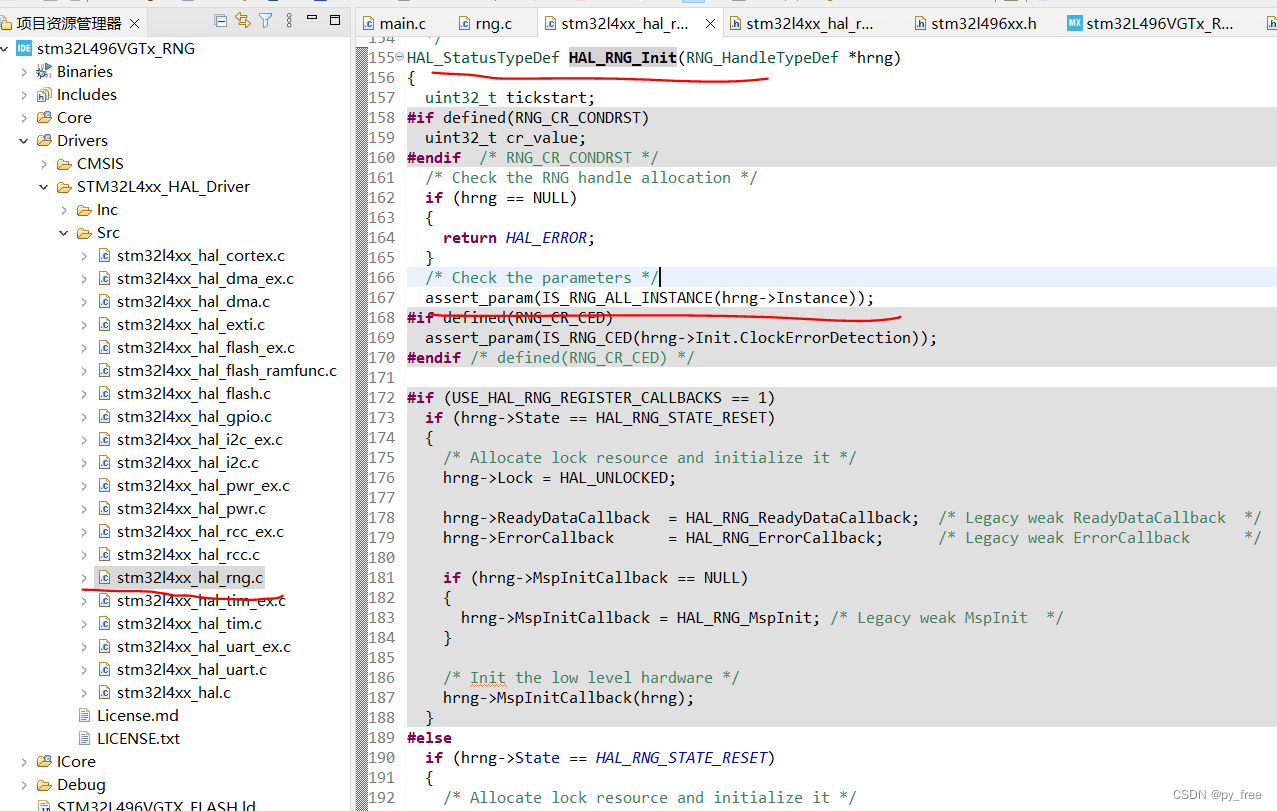Expand the Inc folder
The width and height of the screenshot is (1277, 811).
[x=64, y=209]
